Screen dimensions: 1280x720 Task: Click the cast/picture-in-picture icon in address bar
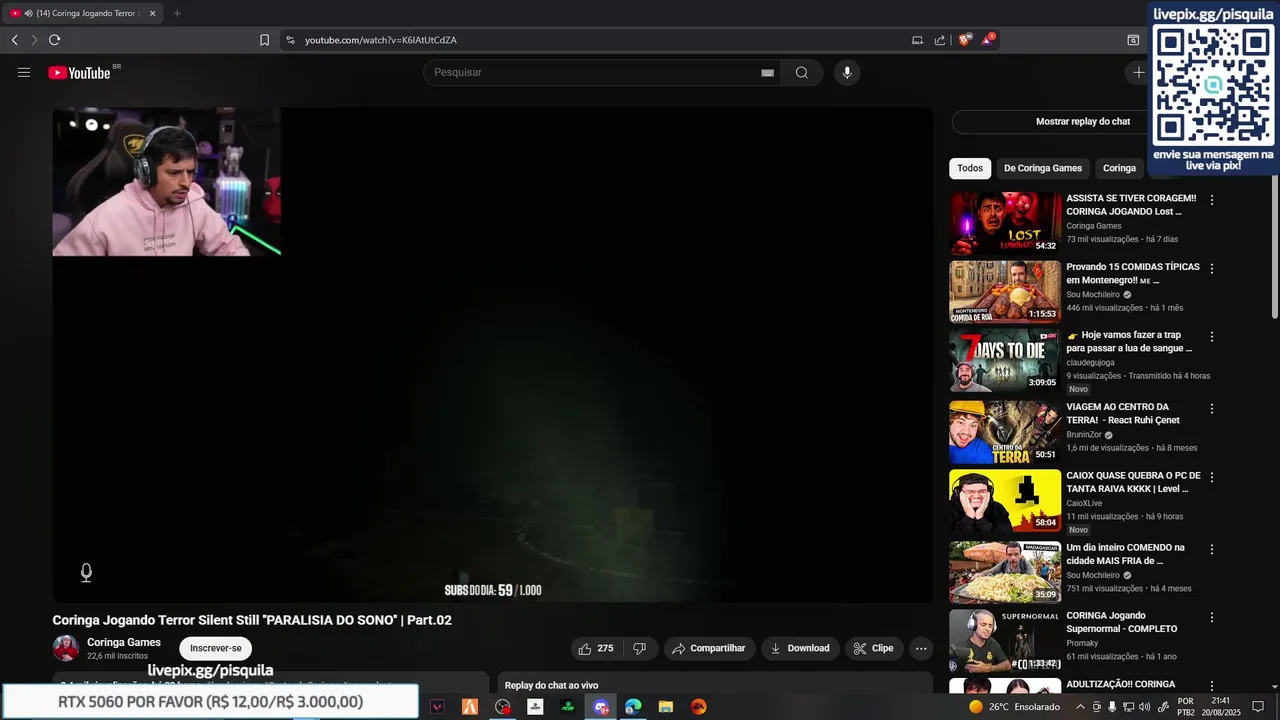[x=917, y=40]
